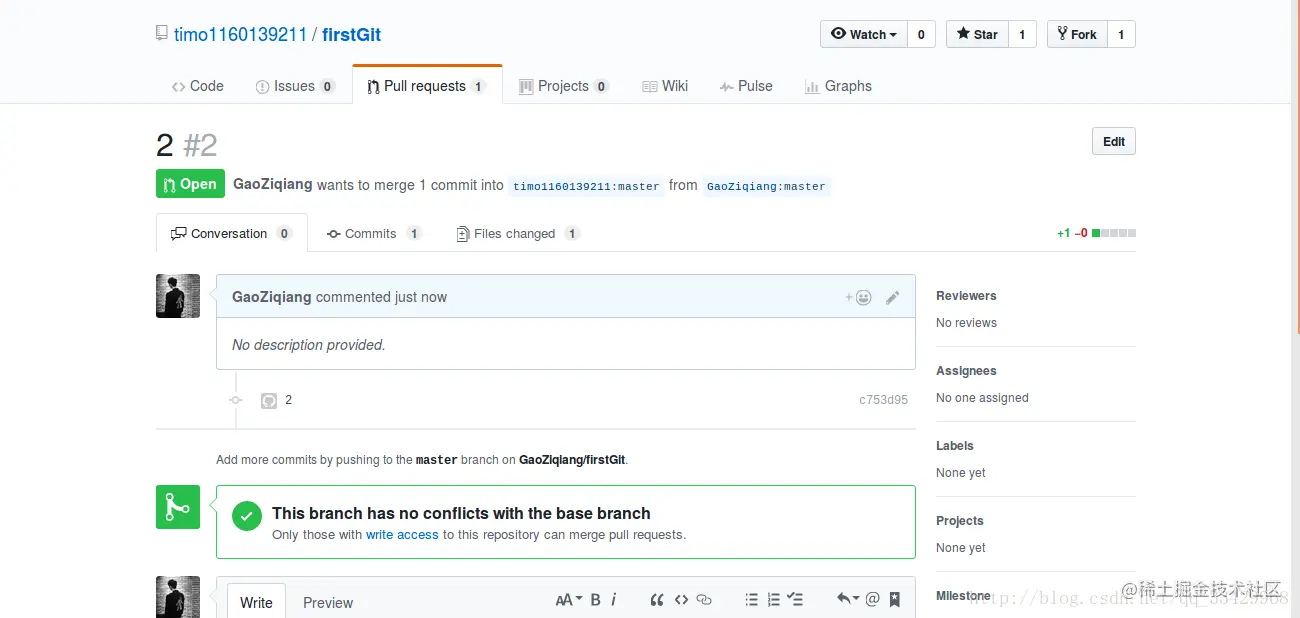This screenshot has width=1300, height=618.
Task: Add a numbered list
Action: (773, 600)
